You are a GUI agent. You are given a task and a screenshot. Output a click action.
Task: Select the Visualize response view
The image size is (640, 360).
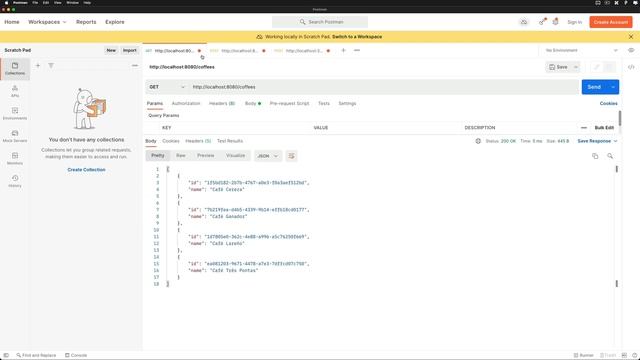[236, 156]
